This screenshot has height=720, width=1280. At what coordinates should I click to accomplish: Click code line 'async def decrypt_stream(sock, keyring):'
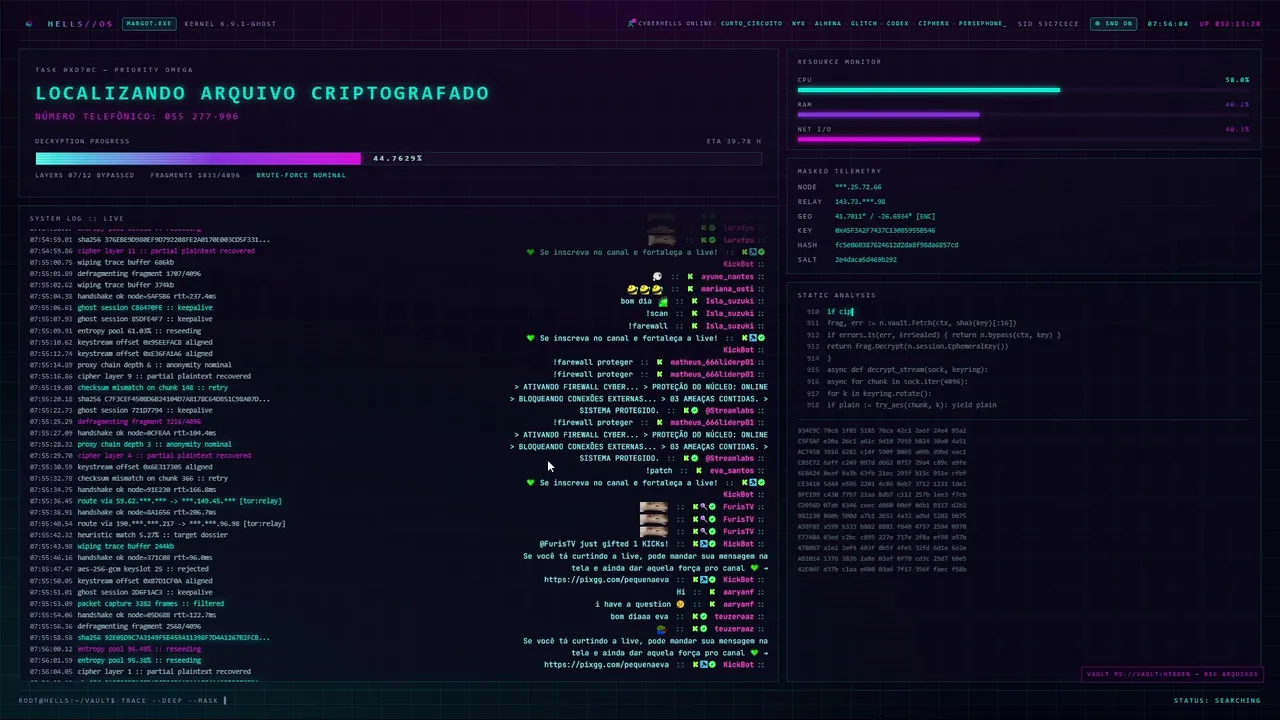(907, 370)
